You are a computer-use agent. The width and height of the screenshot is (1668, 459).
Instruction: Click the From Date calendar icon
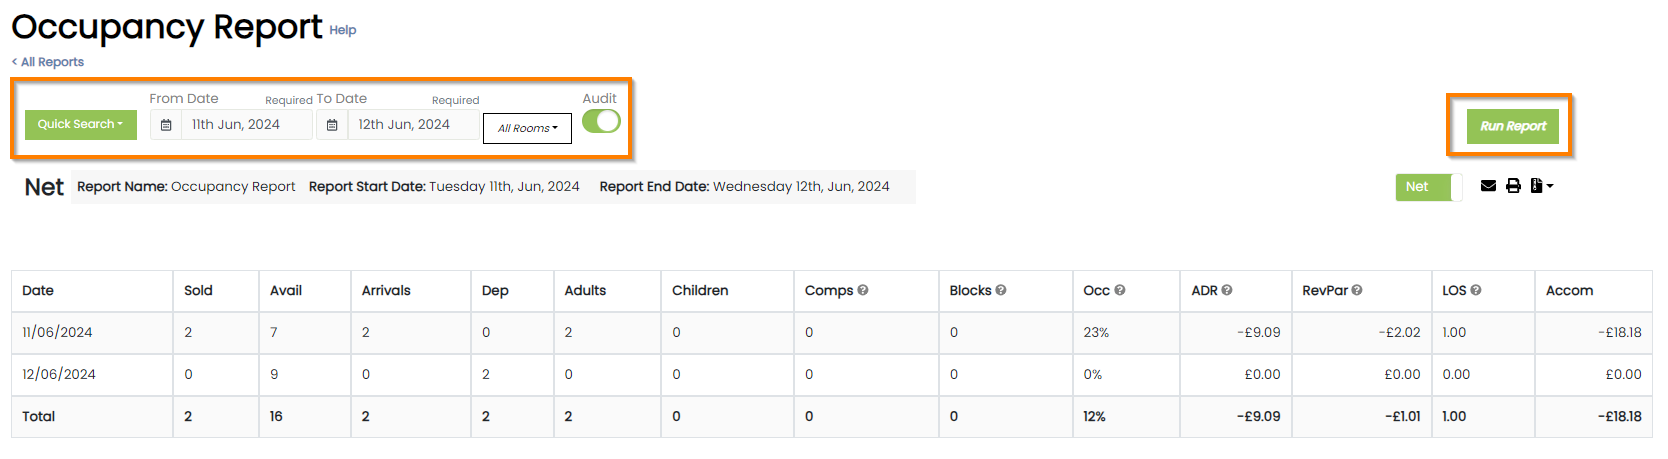166,125
